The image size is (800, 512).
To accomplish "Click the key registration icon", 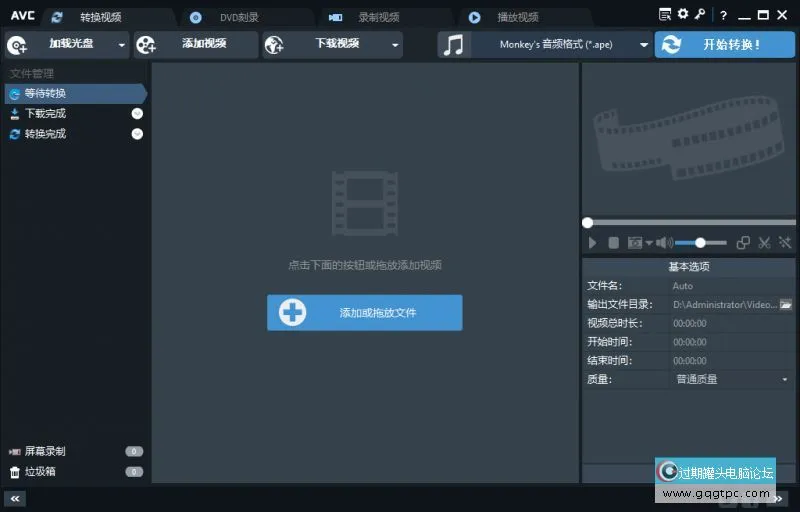I will click(700, 14).
